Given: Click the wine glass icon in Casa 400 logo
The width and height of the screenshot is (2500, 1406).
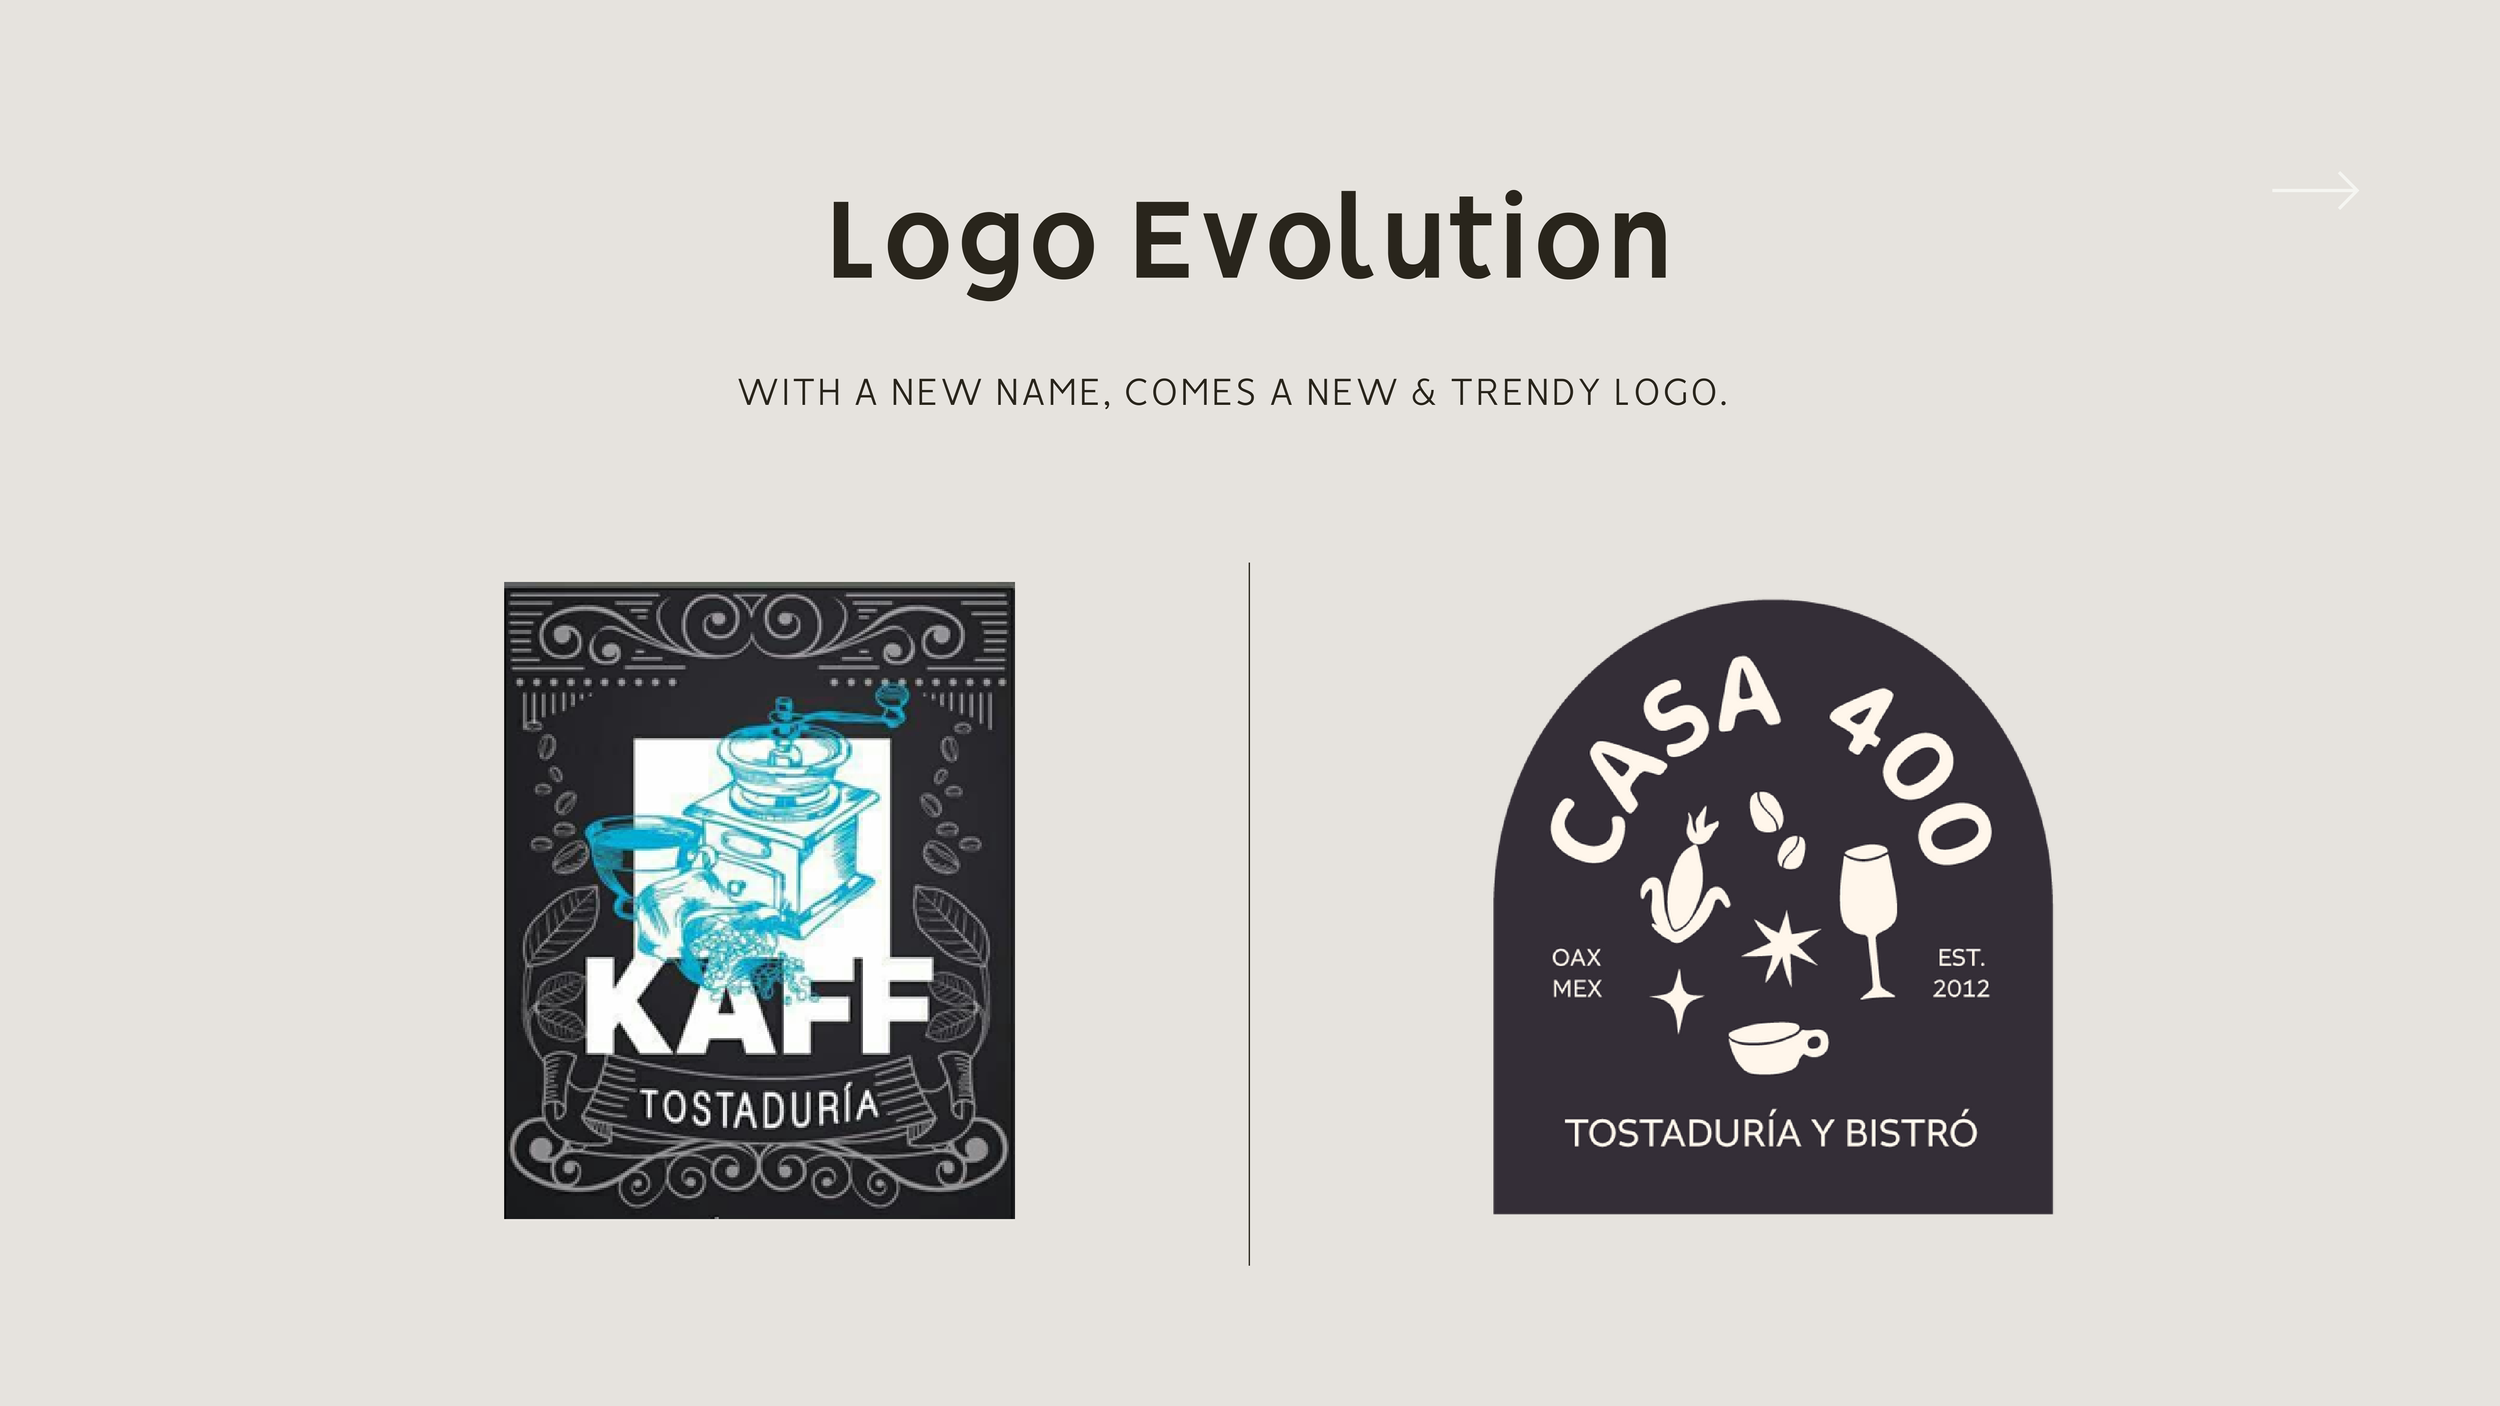Looking at the screenshot, I should (x=1868, y=921).
